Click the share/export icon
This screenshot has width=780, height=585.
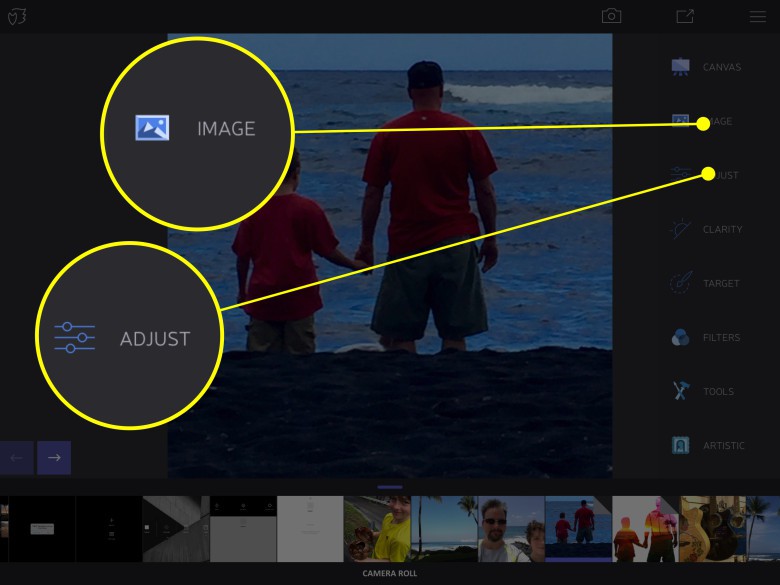pos(684,16)
